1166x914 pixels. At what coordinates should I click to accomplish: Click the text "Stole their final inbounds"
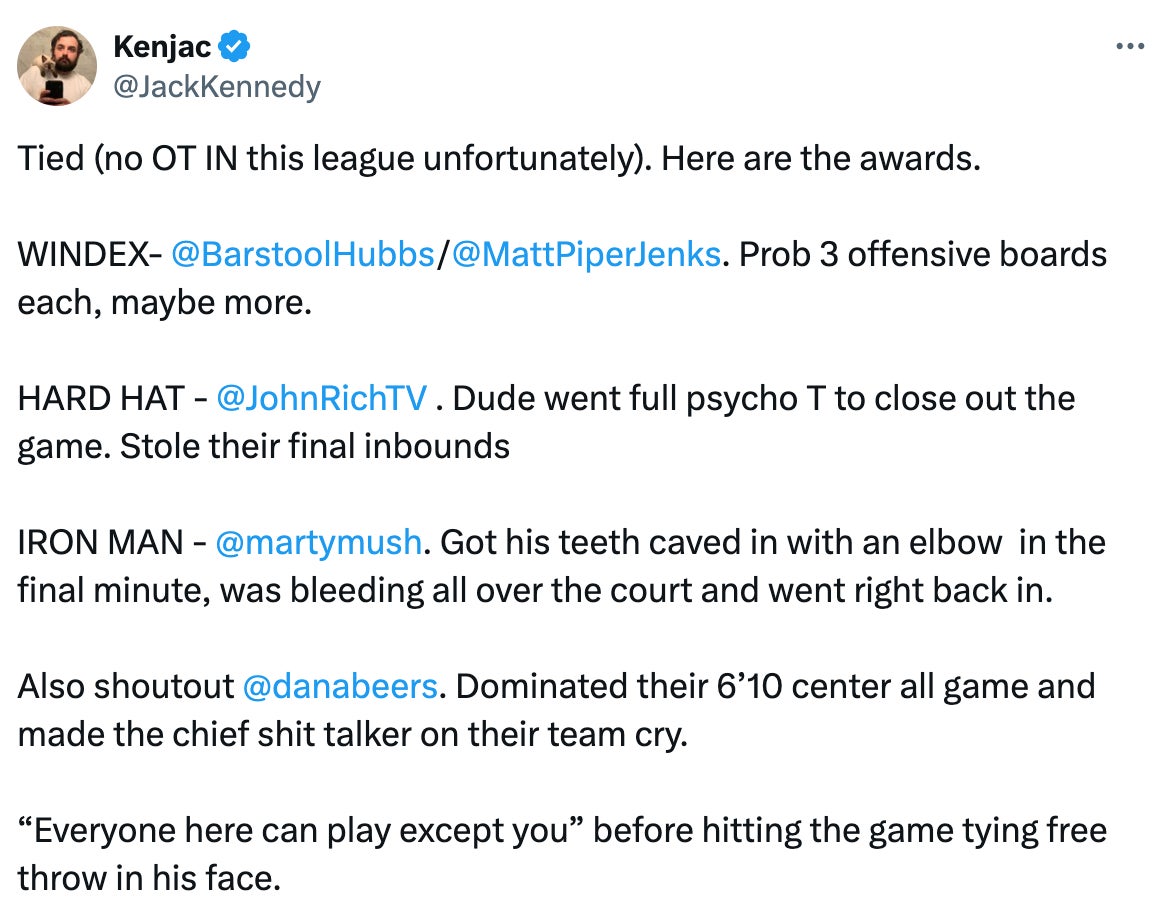(314, 446)
